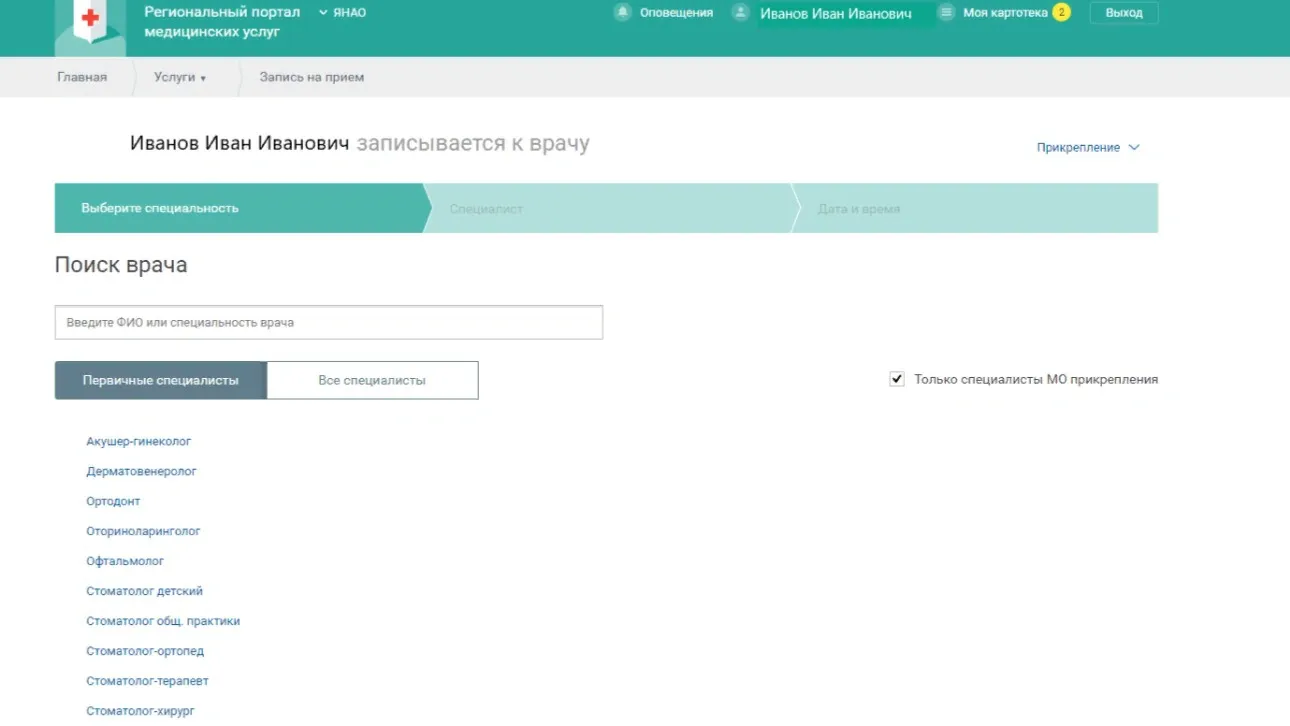Select the Офтальмолог specialty
This screenshot has width=1290, height=726.
pyautogui.click(x=125, y=560)
